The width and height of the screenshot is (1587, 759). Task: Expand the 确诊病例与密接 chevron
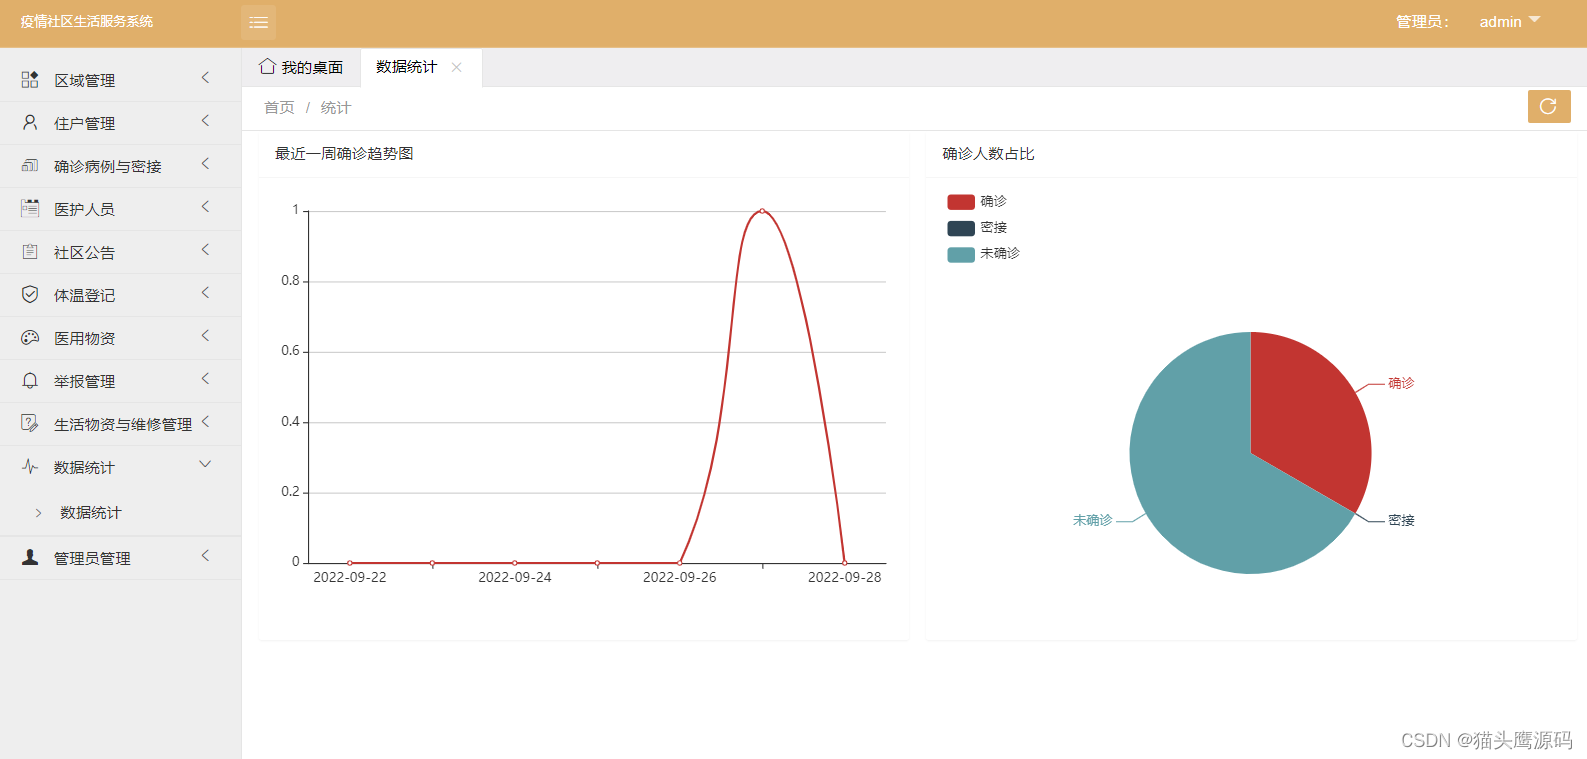click(x=205, y=163)
